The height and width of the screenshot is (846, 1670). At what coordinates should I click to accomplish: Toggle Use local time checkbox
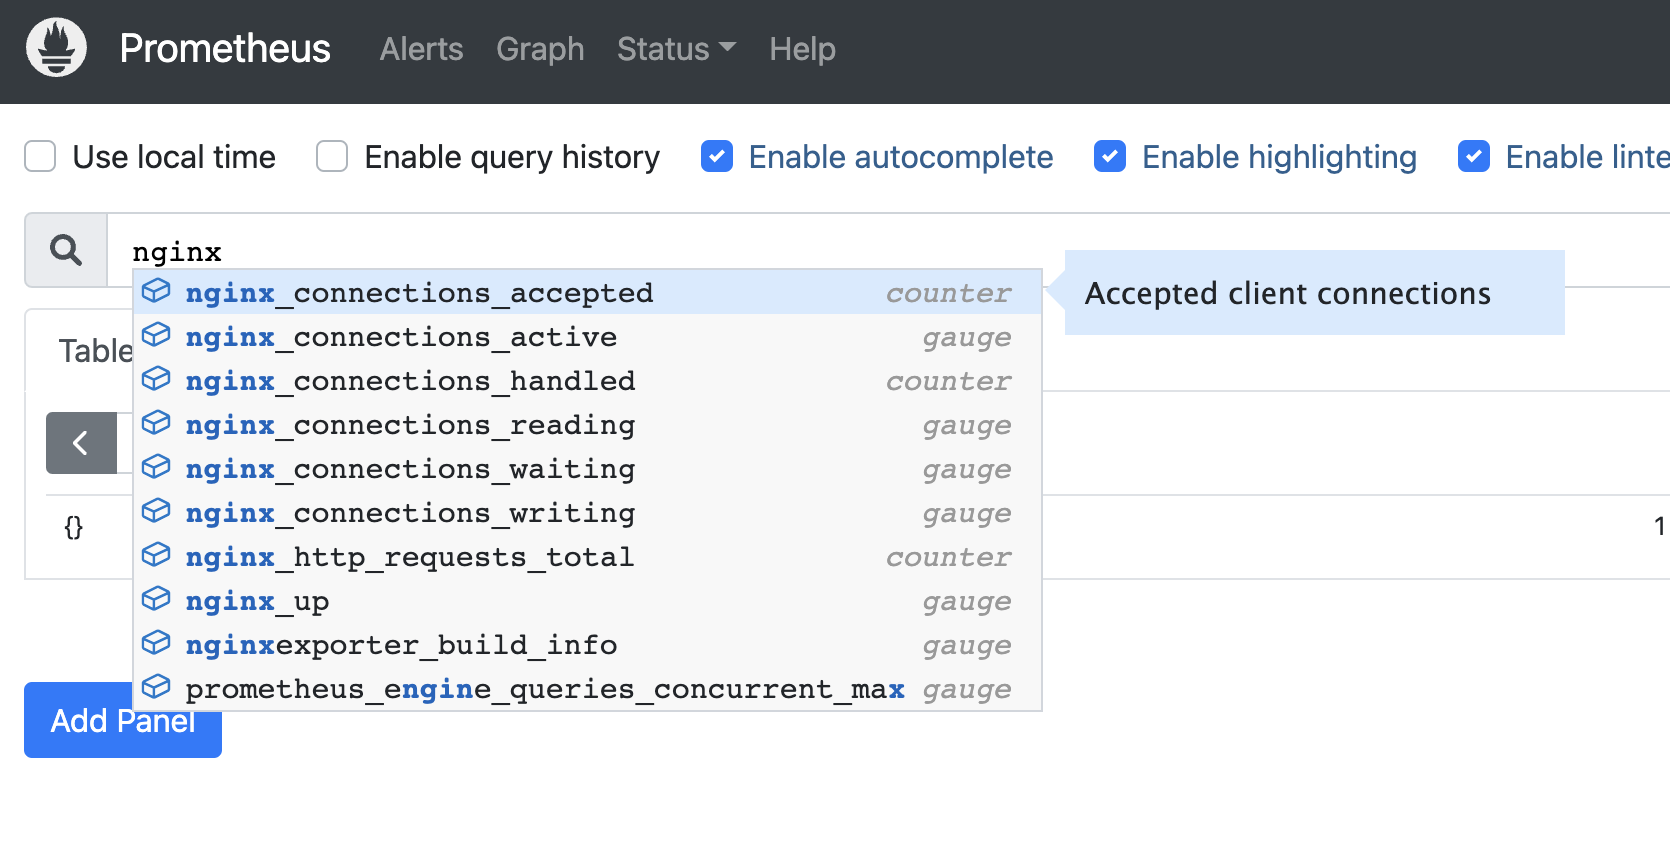tap(40, 157)
